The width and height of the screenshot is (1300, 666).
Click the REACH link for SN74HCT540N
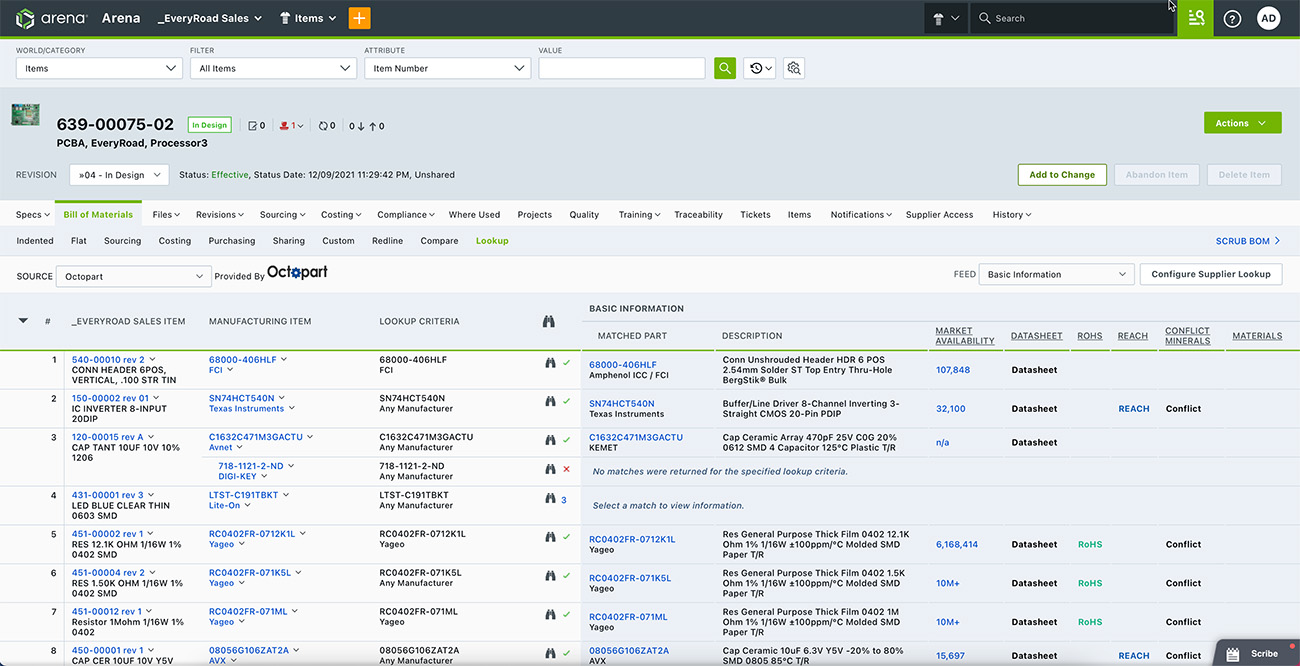[x=1133, y=409]
